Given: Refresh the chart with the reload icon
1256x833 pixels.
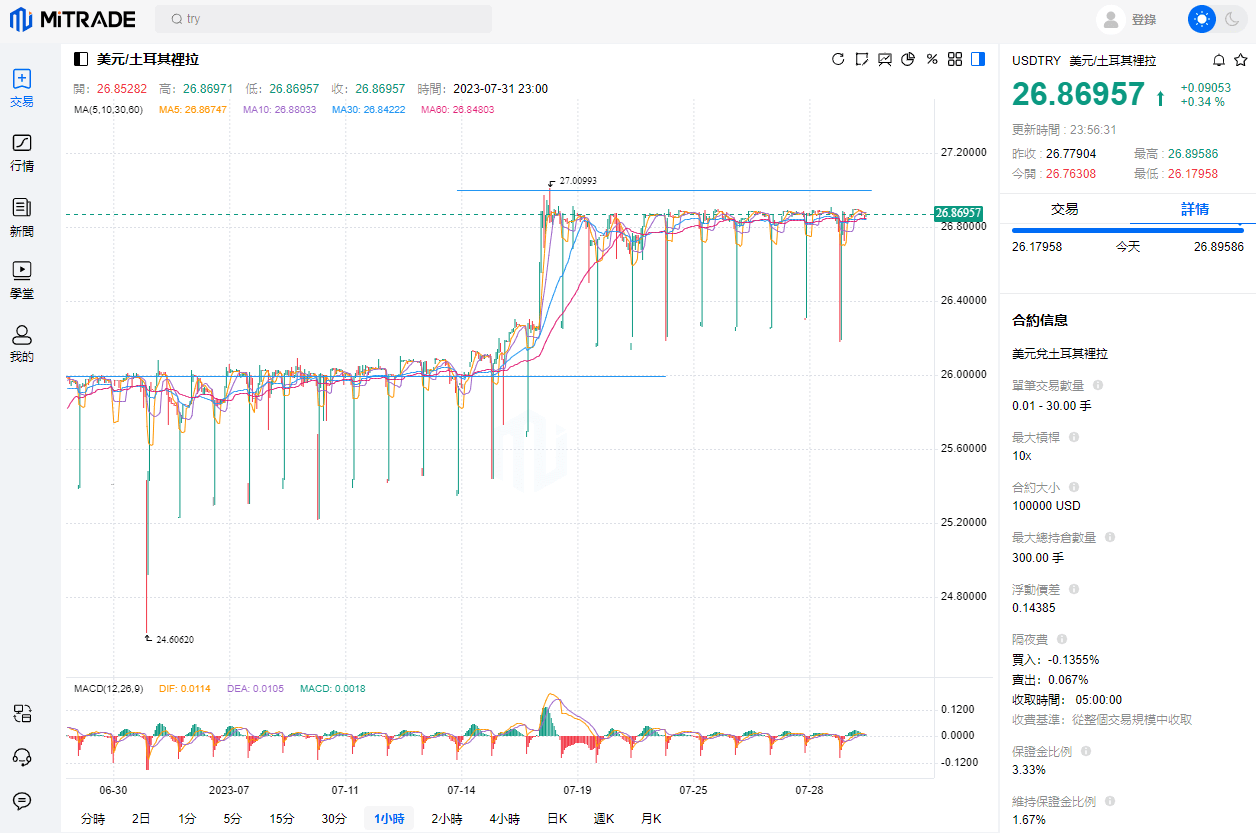Looking at the screenshot, I should [x=838, y=59].
